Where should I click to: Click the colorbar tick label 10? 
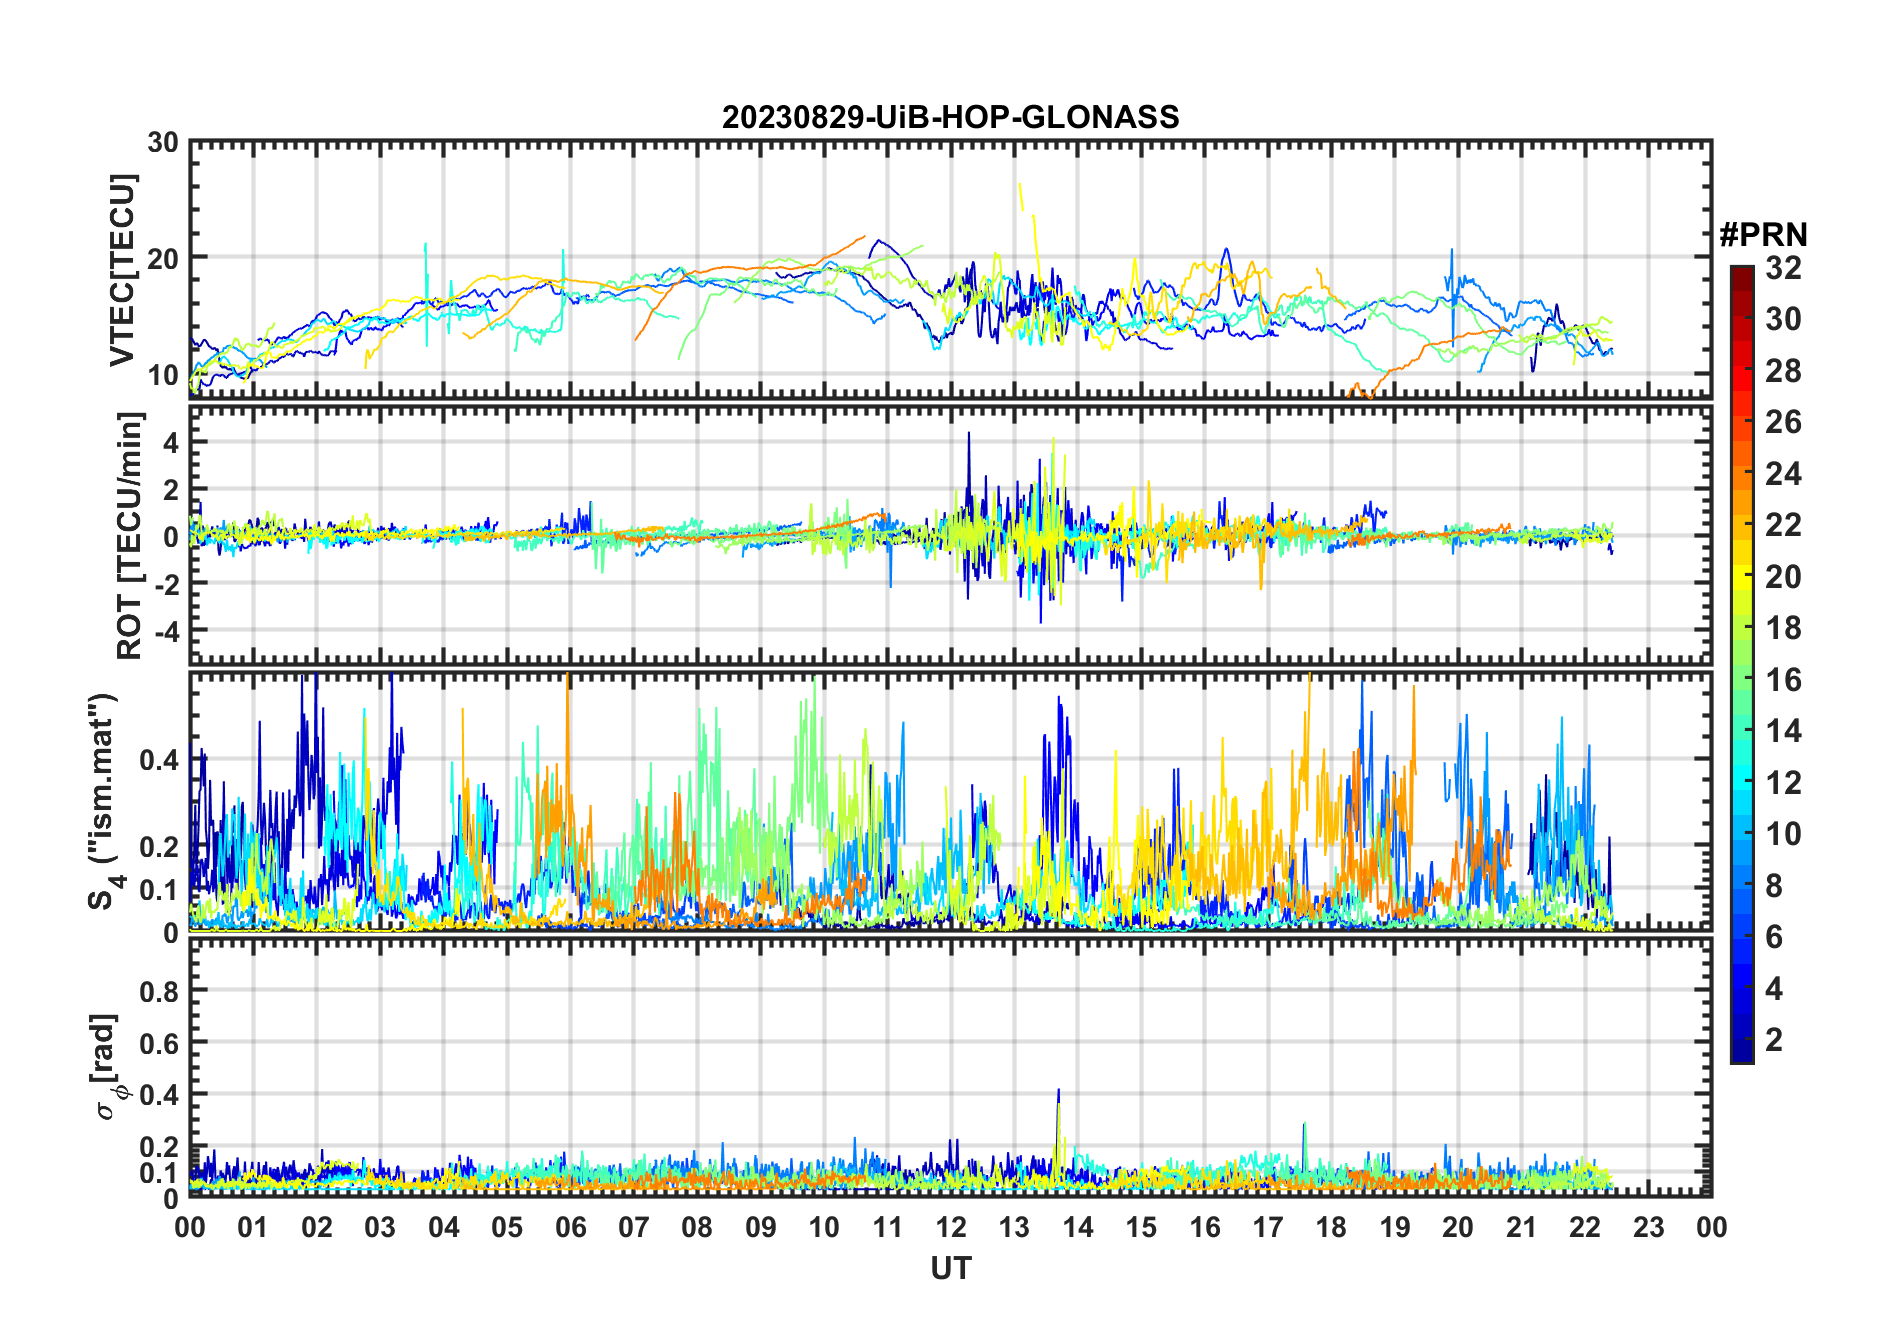click(1783, 834)
